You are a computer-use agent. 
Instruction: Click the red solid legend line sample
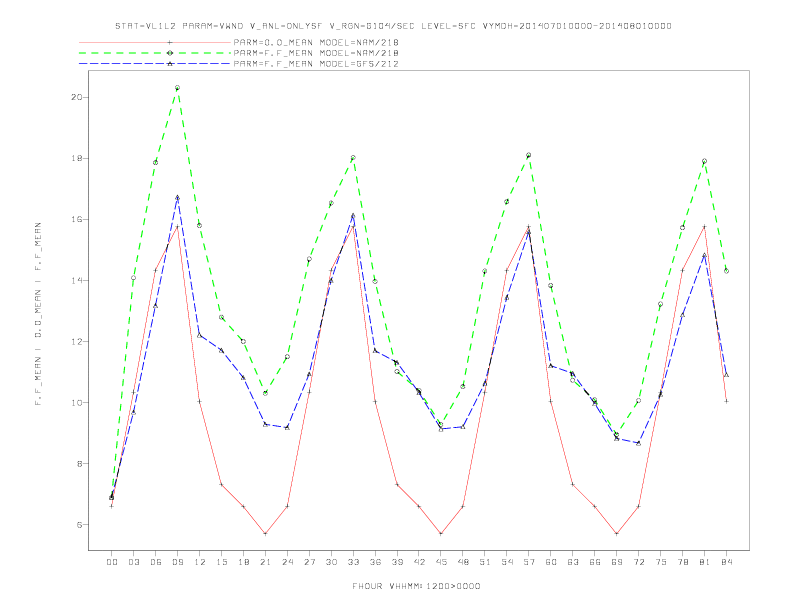[155, 42]
